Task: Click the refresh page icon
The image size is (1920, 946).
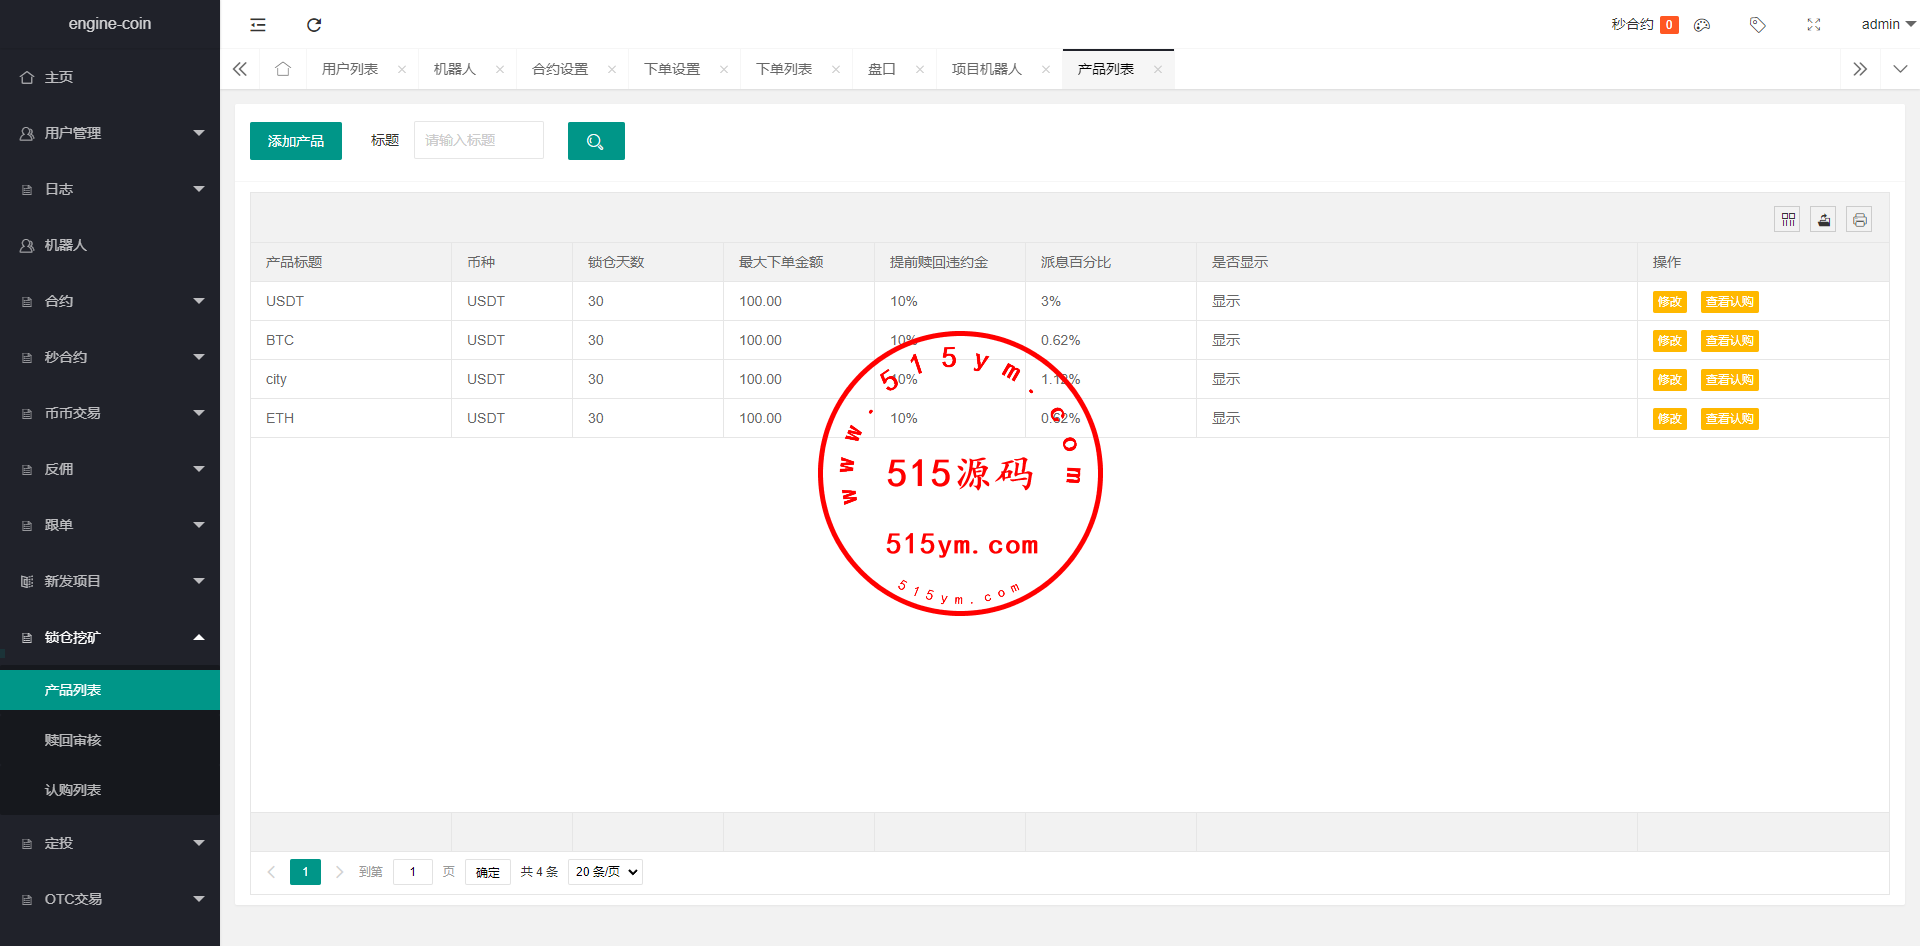Action: tap(314, 25)
